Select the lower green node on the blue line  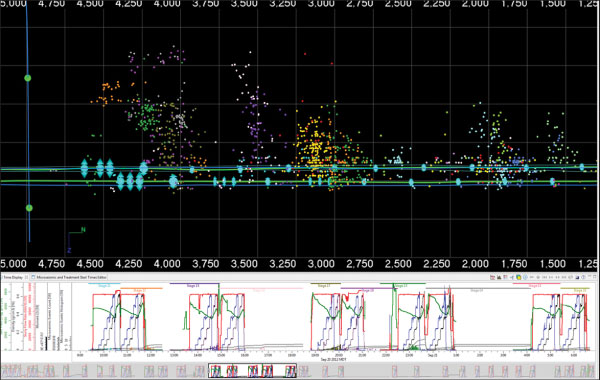(29, 208)
